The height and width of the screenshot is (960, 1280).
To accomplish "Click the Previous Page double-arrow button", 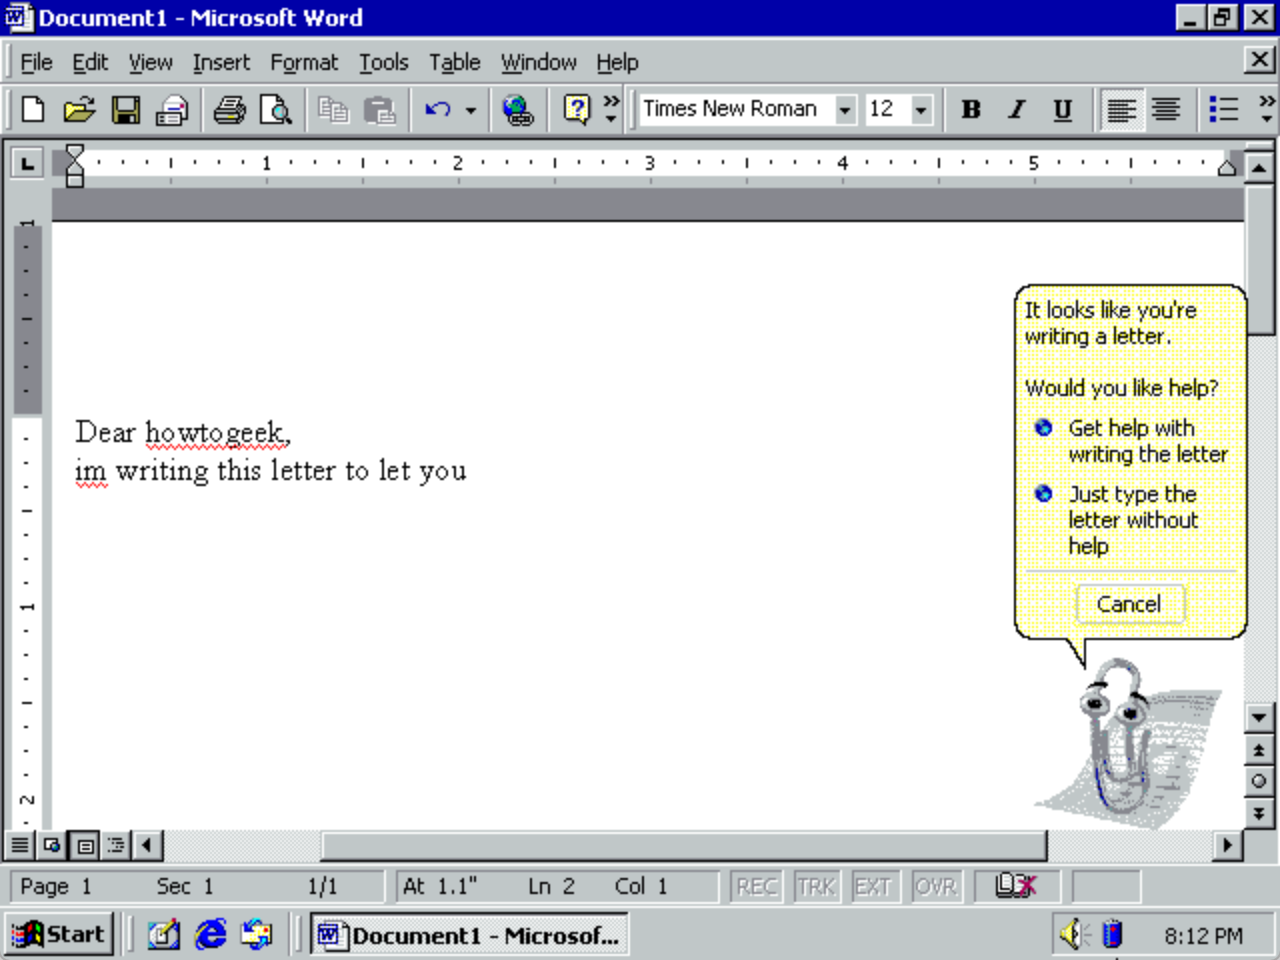I will click(1259, 749).
